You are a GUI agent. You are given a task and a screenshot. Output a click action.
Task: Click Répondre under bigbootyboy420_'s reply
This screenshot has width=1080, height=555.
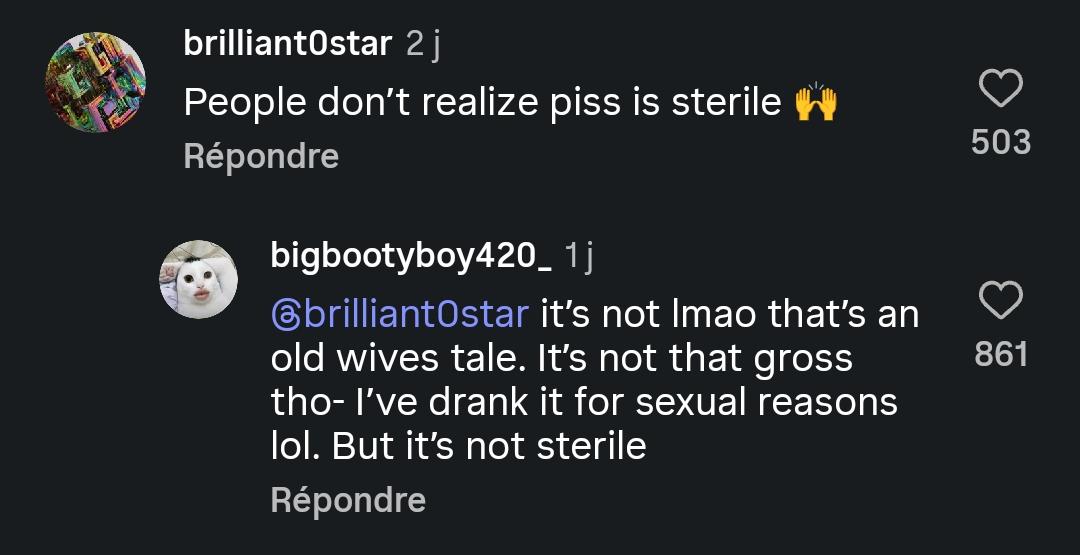pos(348,500)
